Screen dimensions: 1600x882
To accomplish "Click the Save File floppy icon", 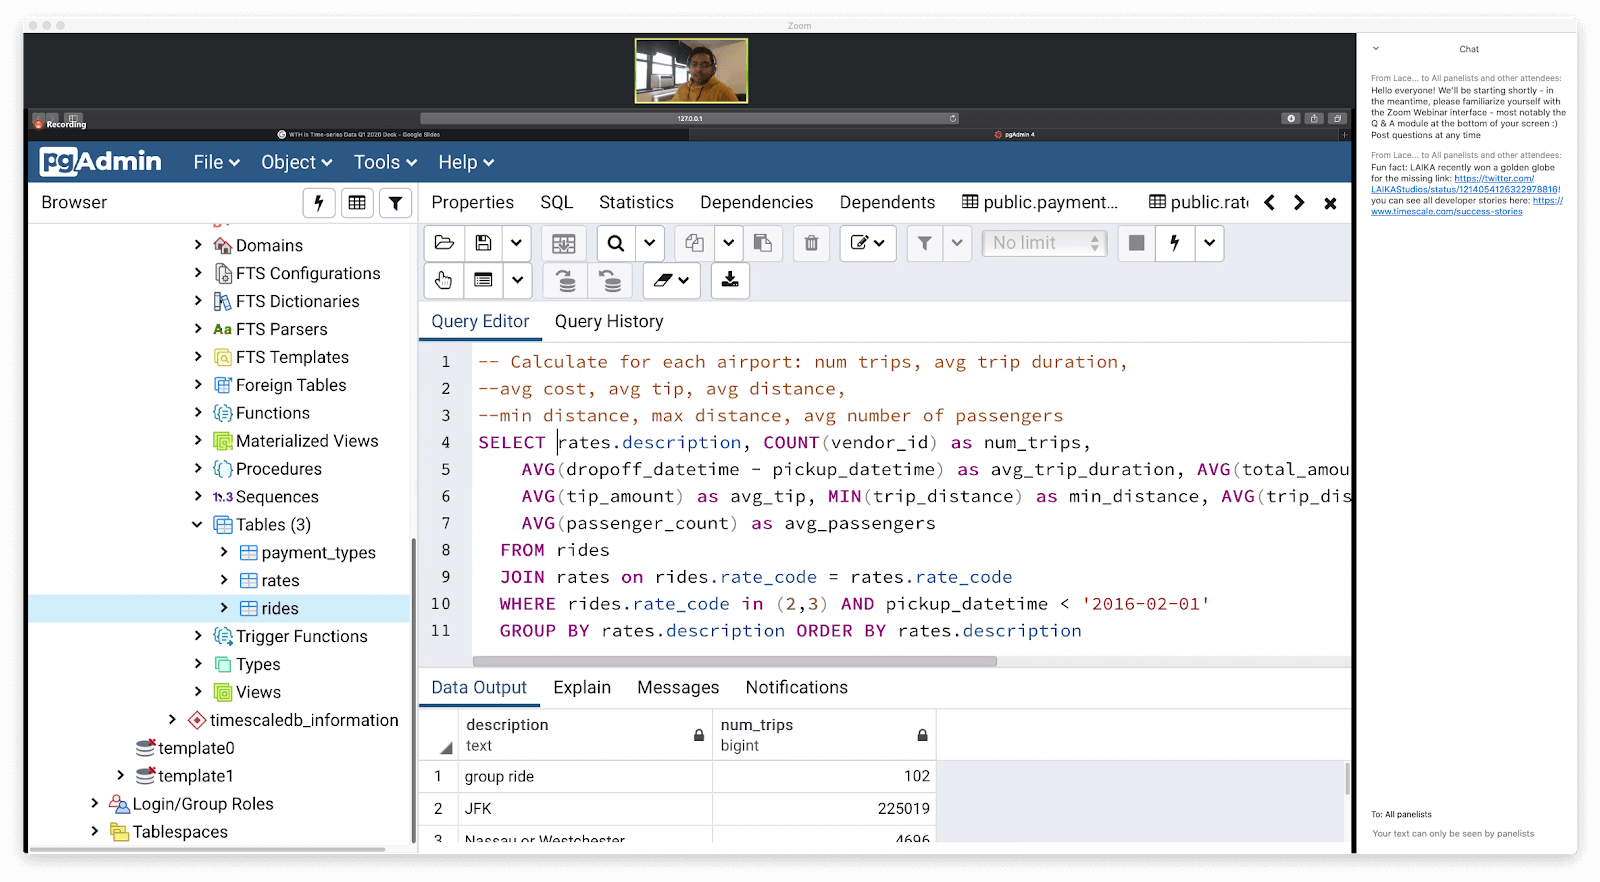I will [483, 243].
